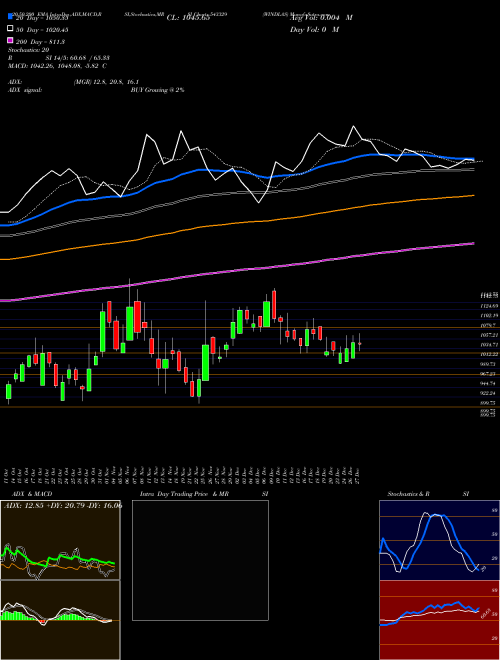
Task: Click the 1057.21 price axis label
Action: point(489,335)
